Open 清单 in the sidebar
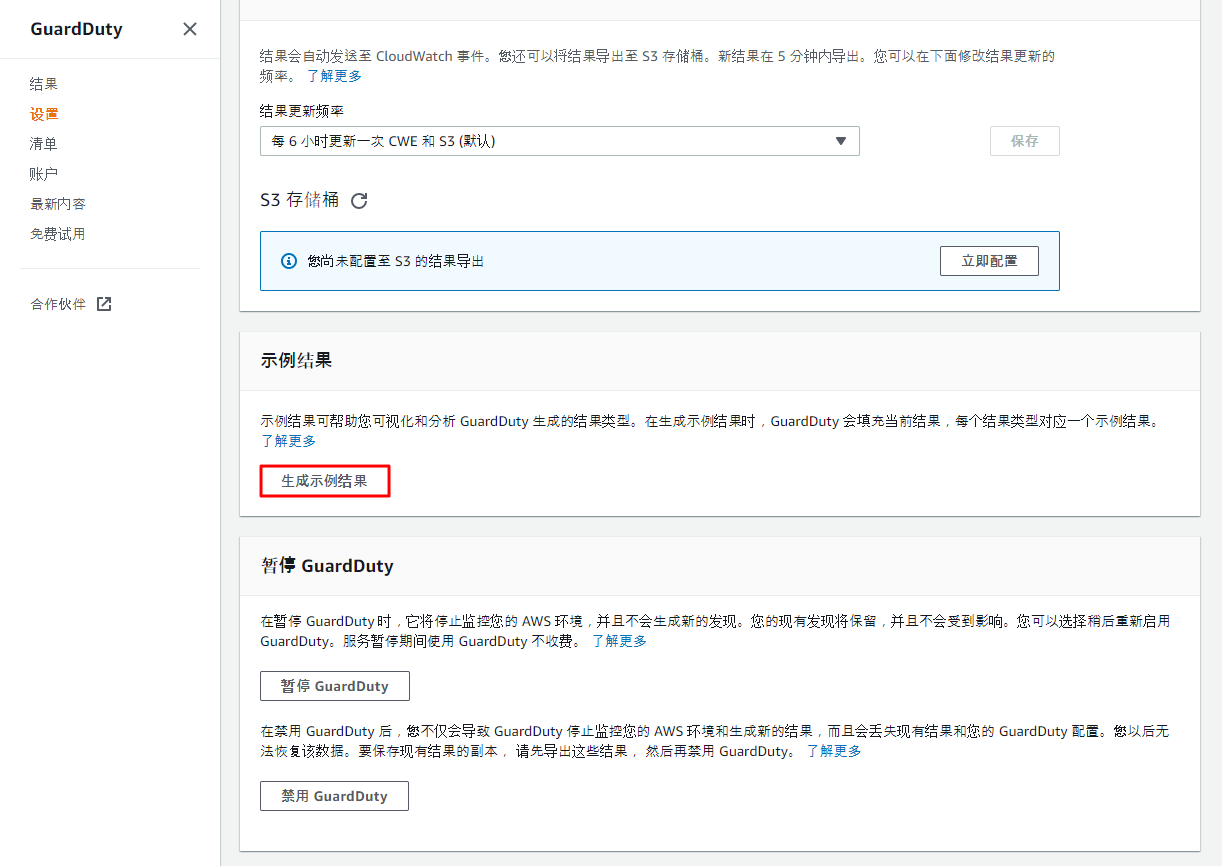 coord(44,144)
